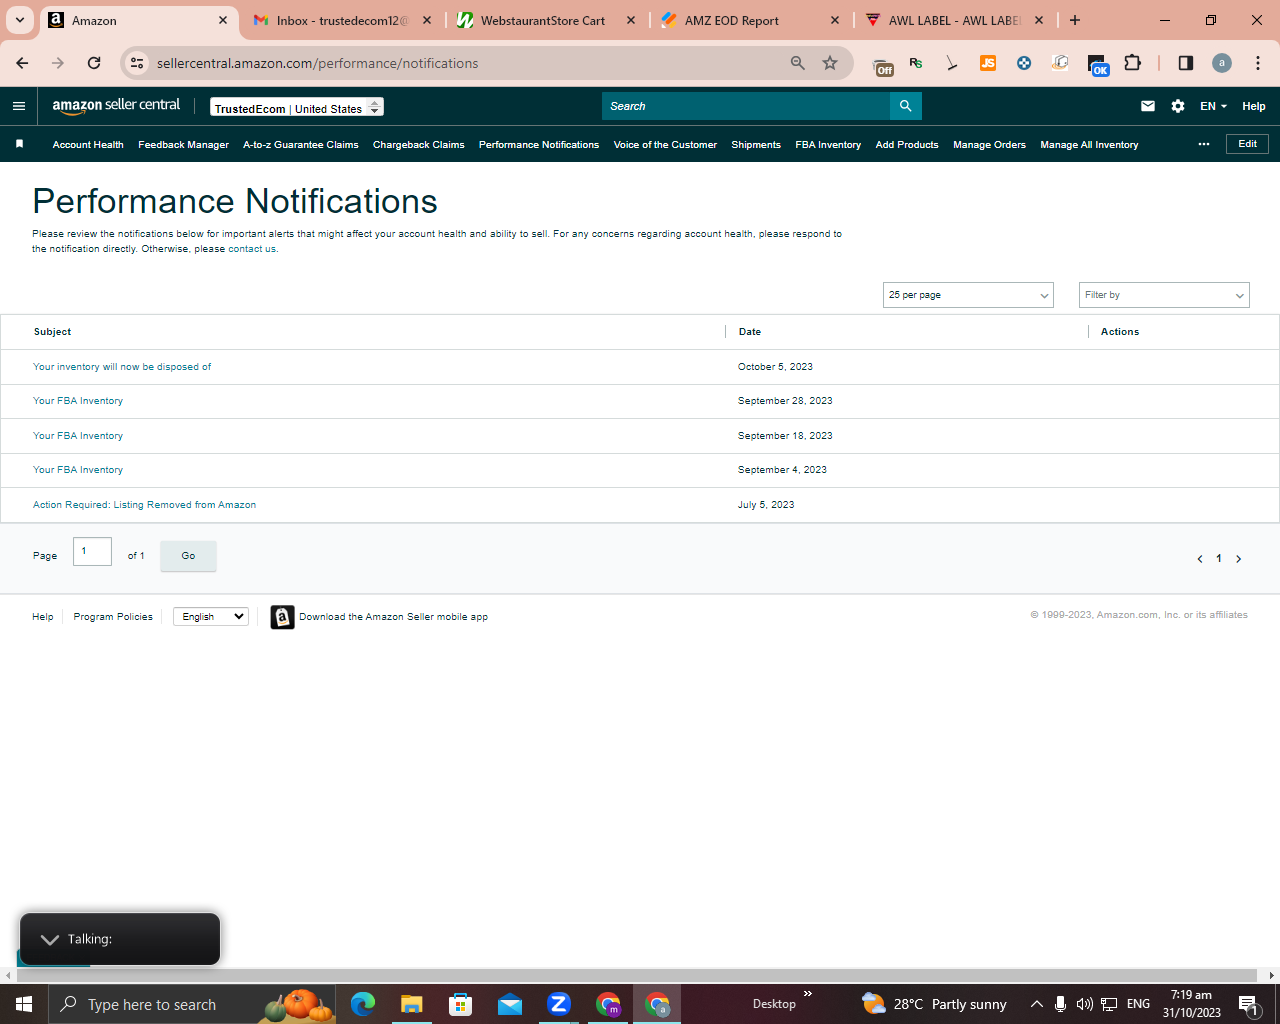1280x1024 pixels.
Task: Open A-to-z Guarantee Claims
Action: click(x=300, y=145)
